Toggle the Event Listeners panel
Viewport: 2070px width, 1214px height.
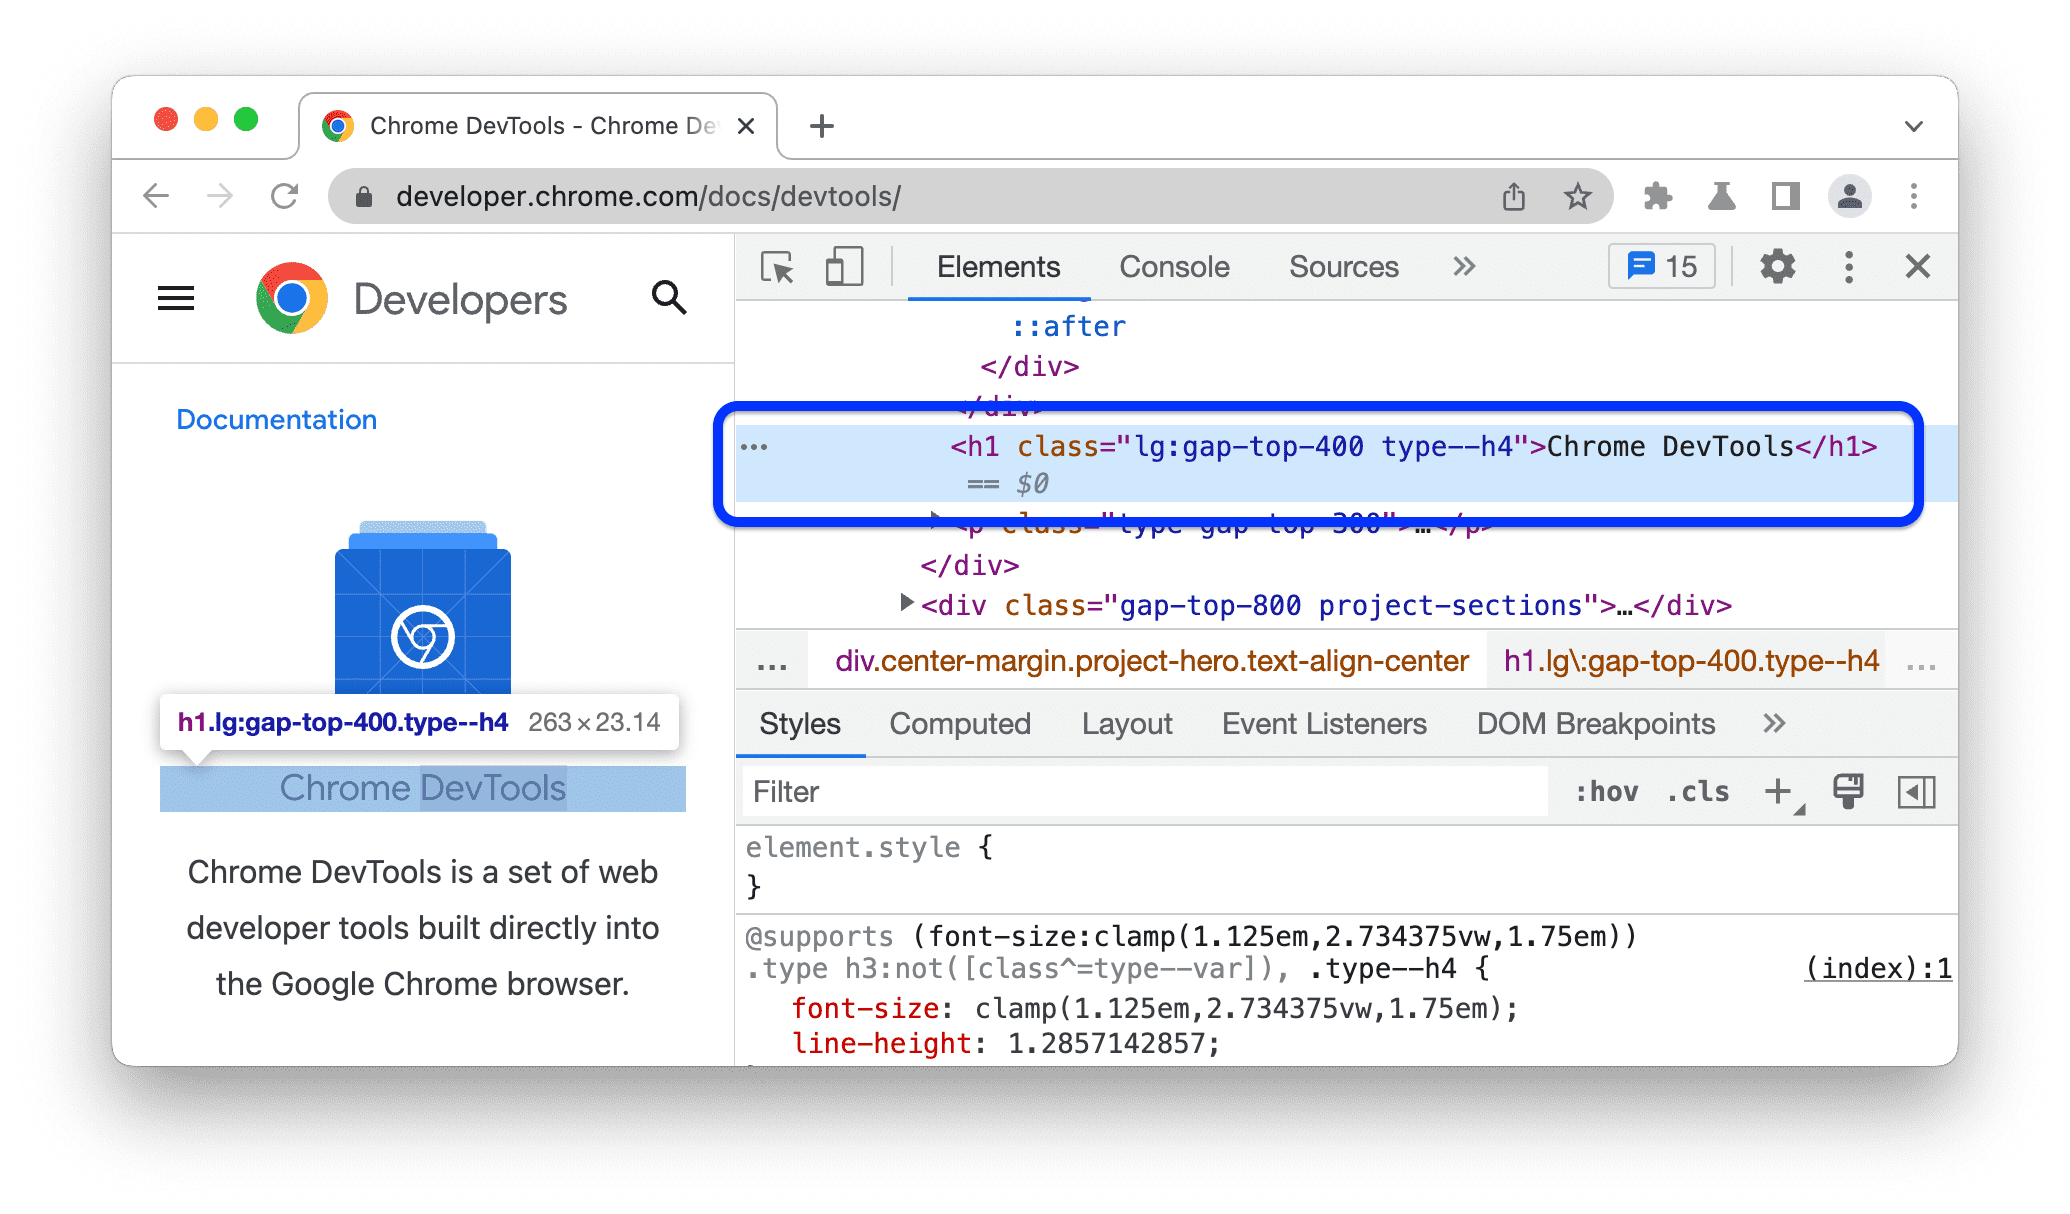tap(1322, 724)
